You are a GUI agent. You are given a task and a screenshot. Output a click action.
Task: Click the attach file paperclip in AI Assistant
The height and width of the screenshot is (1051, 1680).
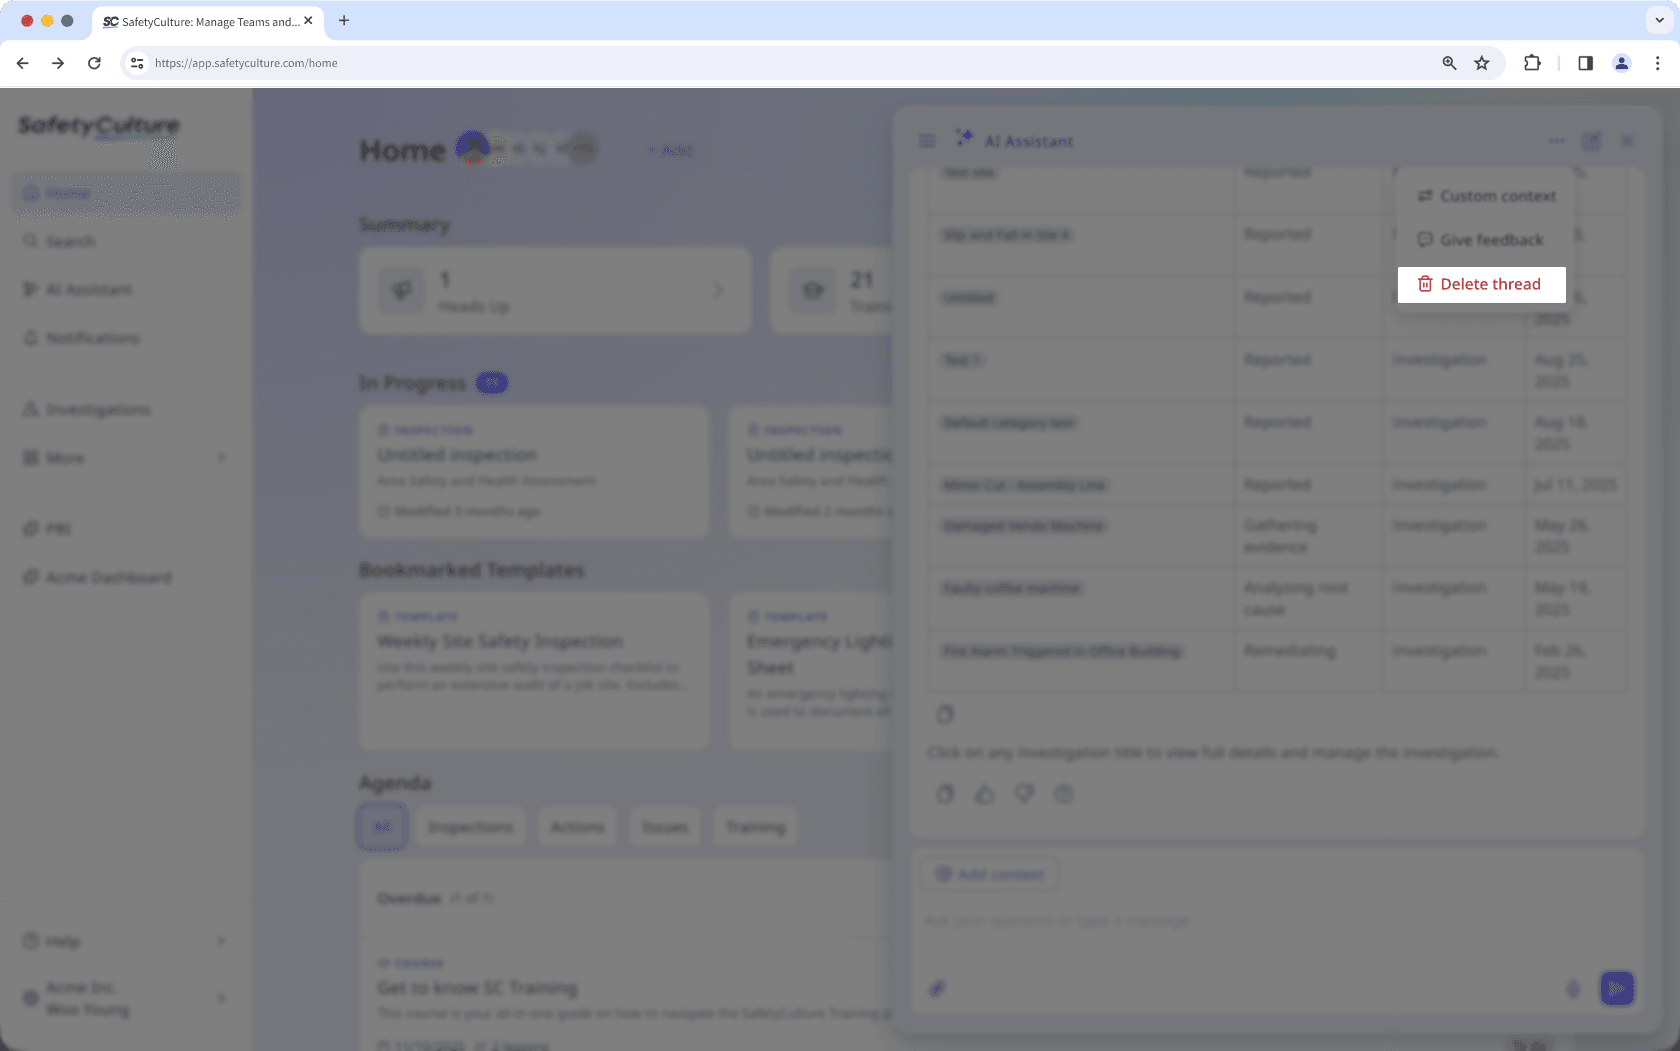click(x=937, y=988)
